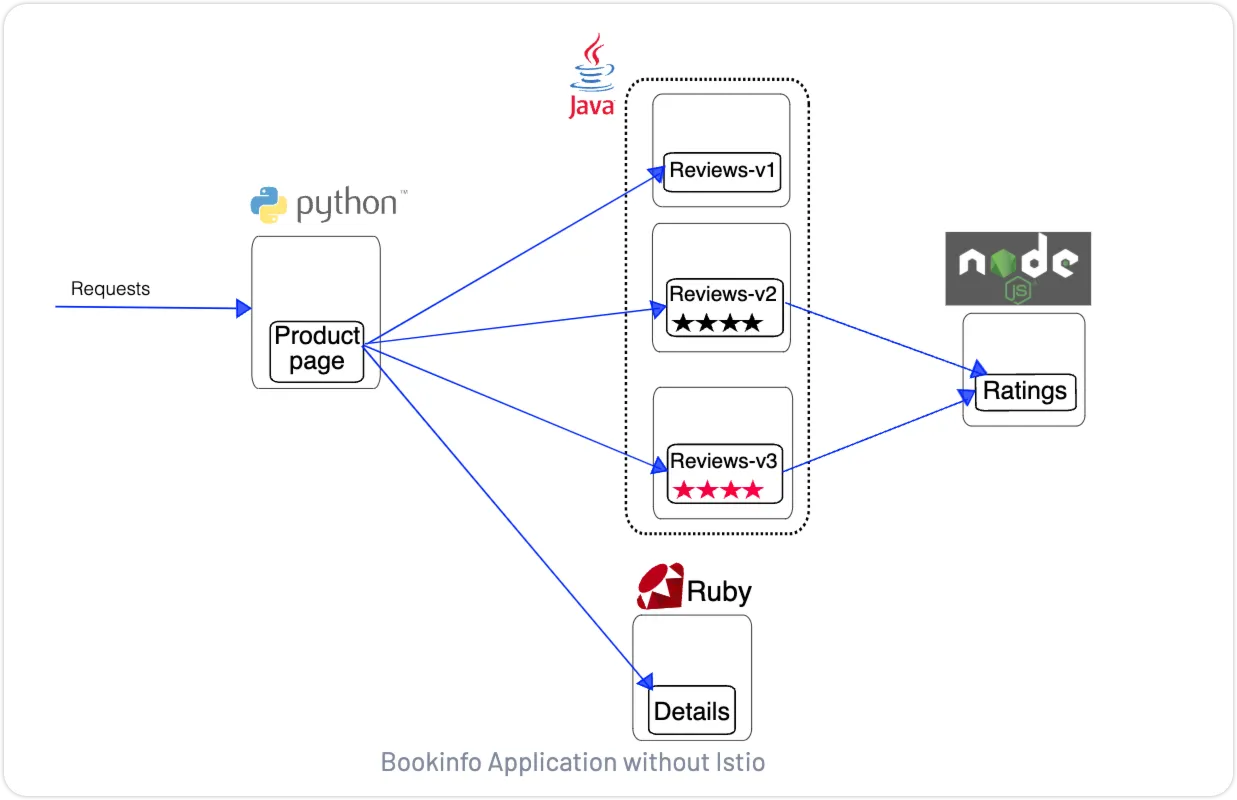Click the Ruby text label
Viewport: 1237px width, 800px height.
pos(719,591)
